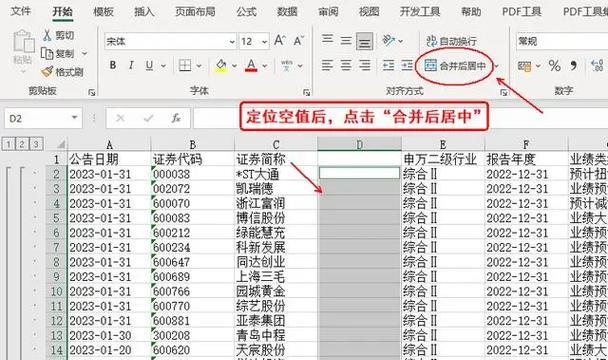Open the 插入 (Insert) ribbon tab

[x=144, y=12]
